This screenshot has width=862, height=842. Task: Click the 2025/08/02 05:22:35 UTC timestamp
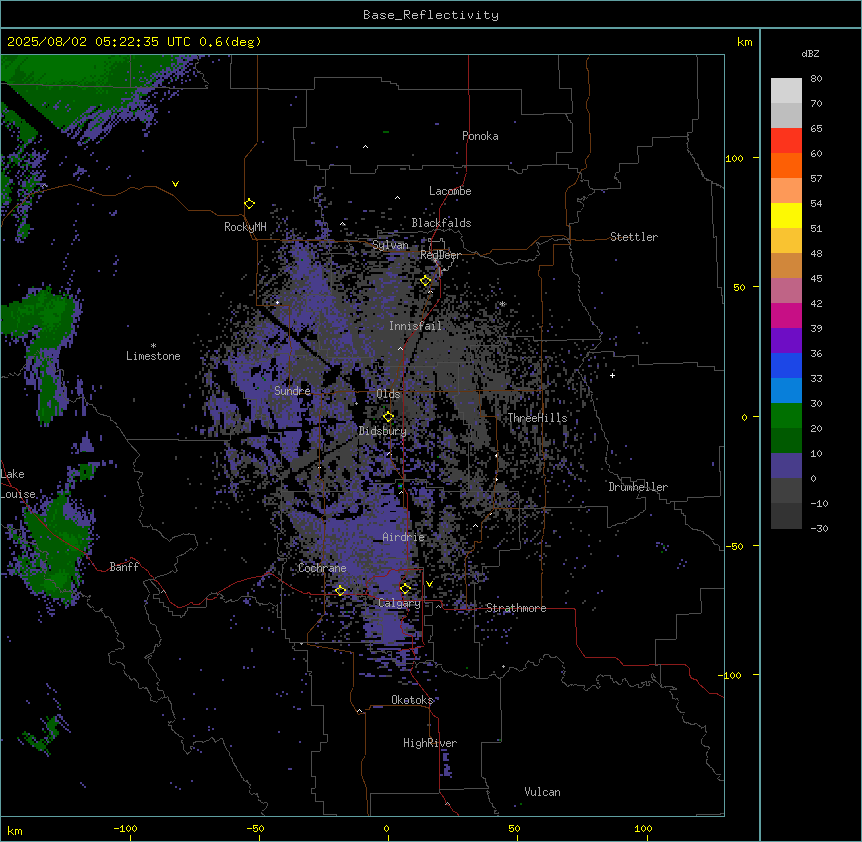pos(99,42)
